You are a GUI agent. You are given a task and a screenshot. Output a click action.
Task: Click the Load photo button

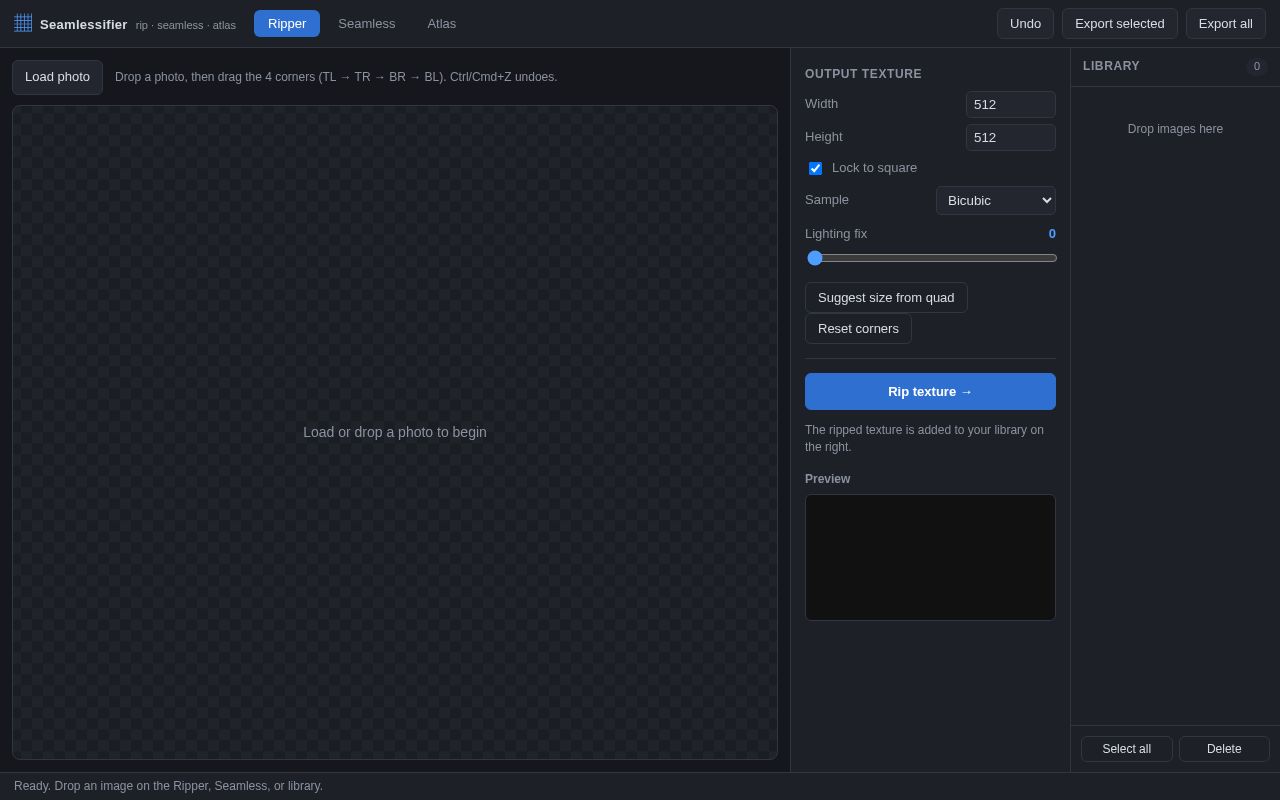tap(57, 77)
